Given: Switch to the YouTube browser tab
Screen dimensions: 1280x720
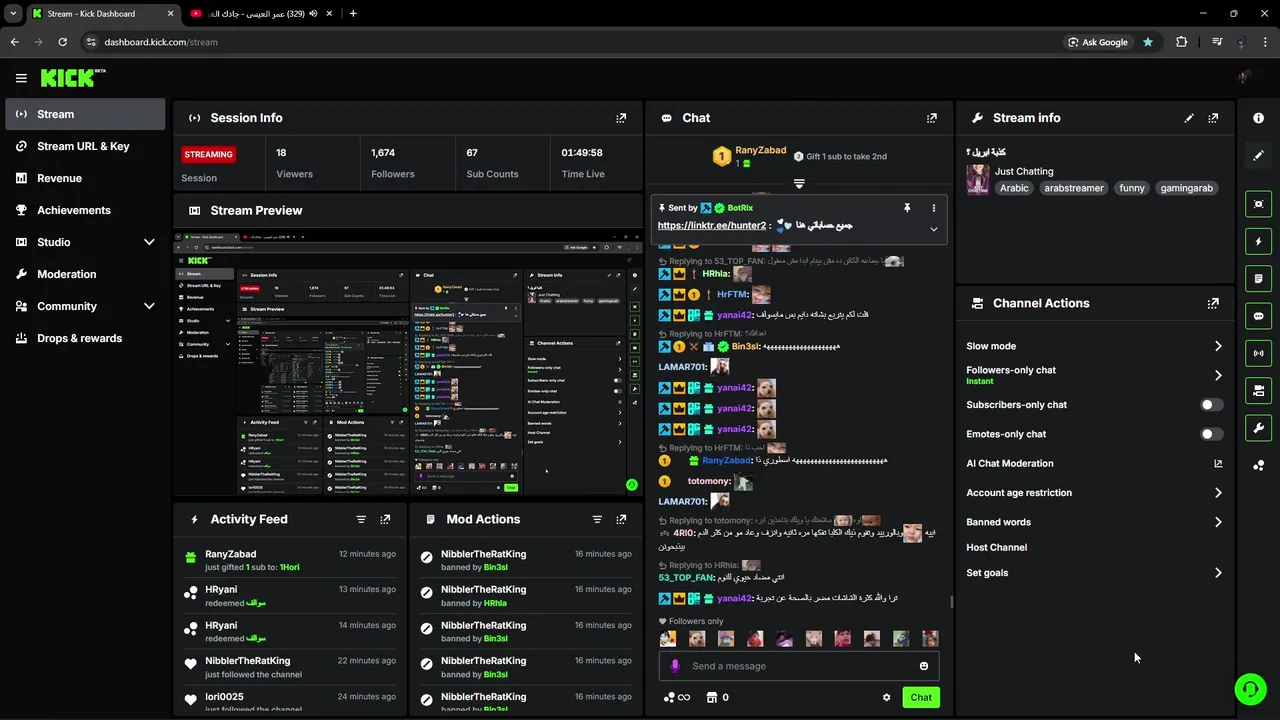Looking at the screenshot, I should pyautogui.click(x=260, y=13).
